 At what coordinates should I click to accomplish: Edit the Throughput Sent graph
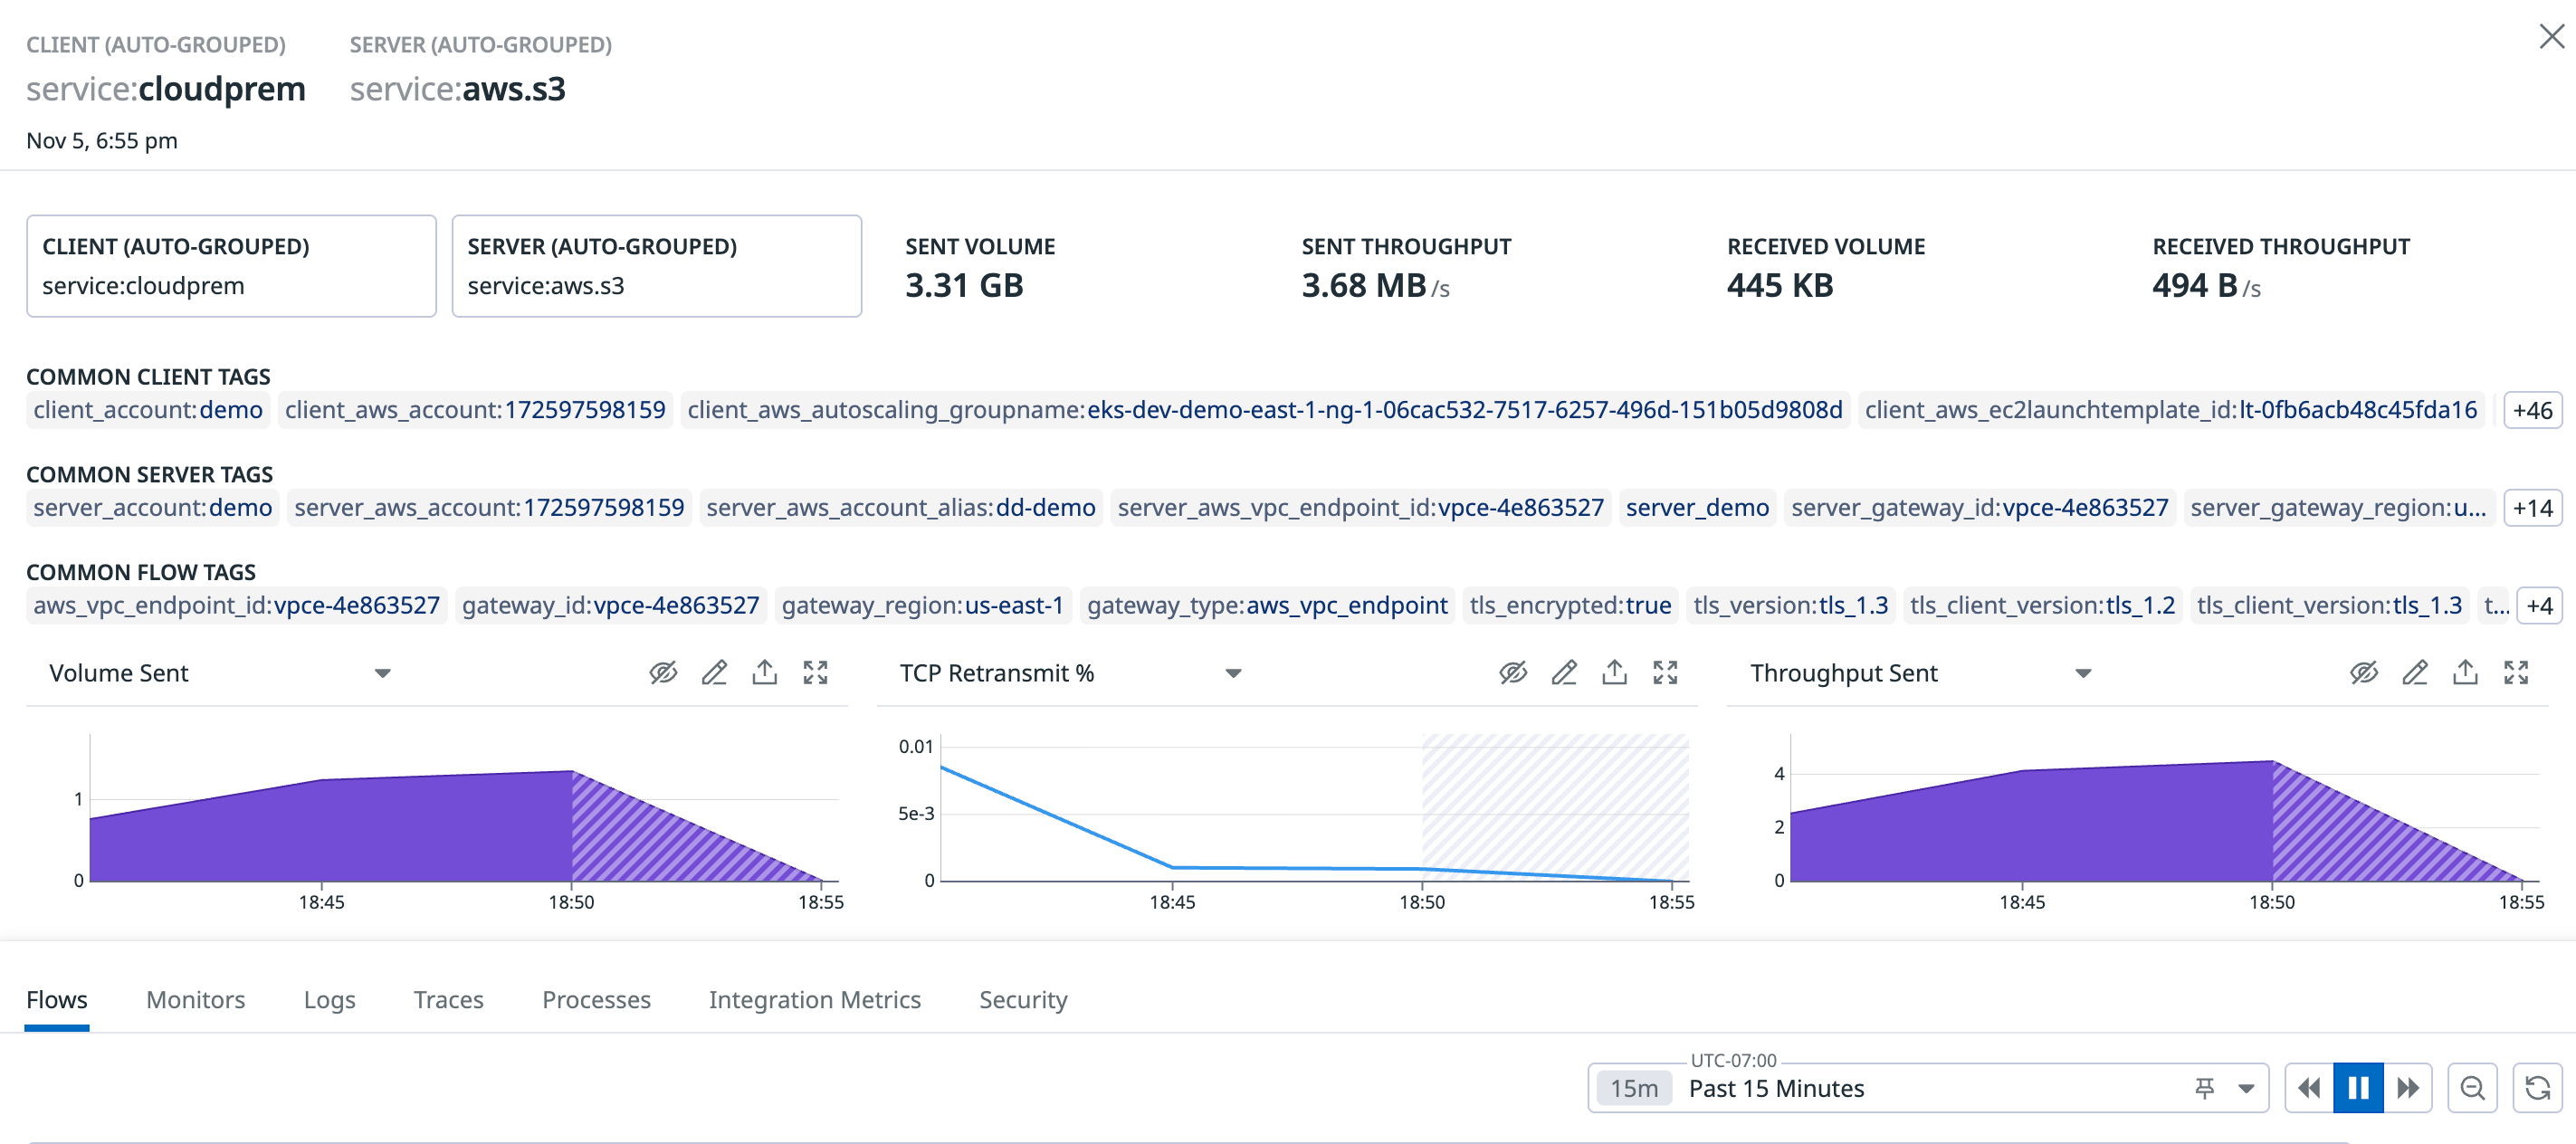click(x=2414, y=673)
